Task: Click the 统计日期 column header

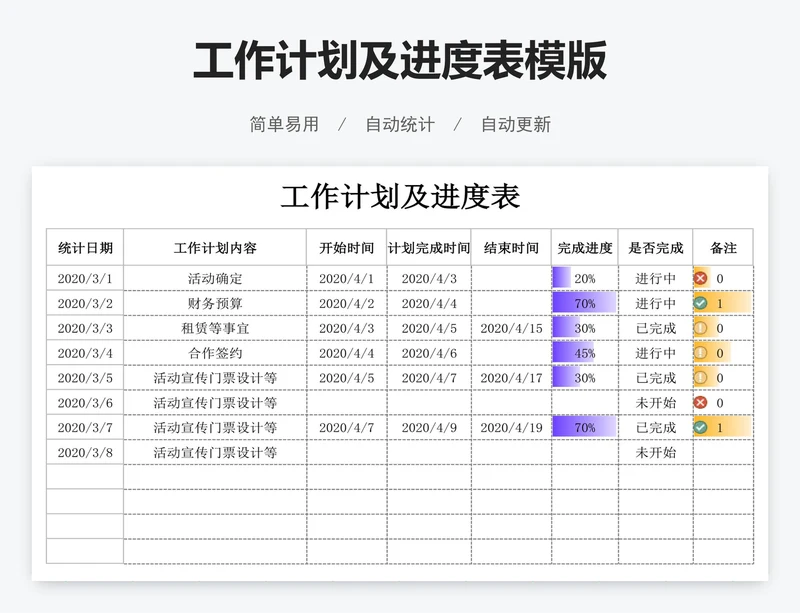Action: pyautogui.click(x=85, y=248)
